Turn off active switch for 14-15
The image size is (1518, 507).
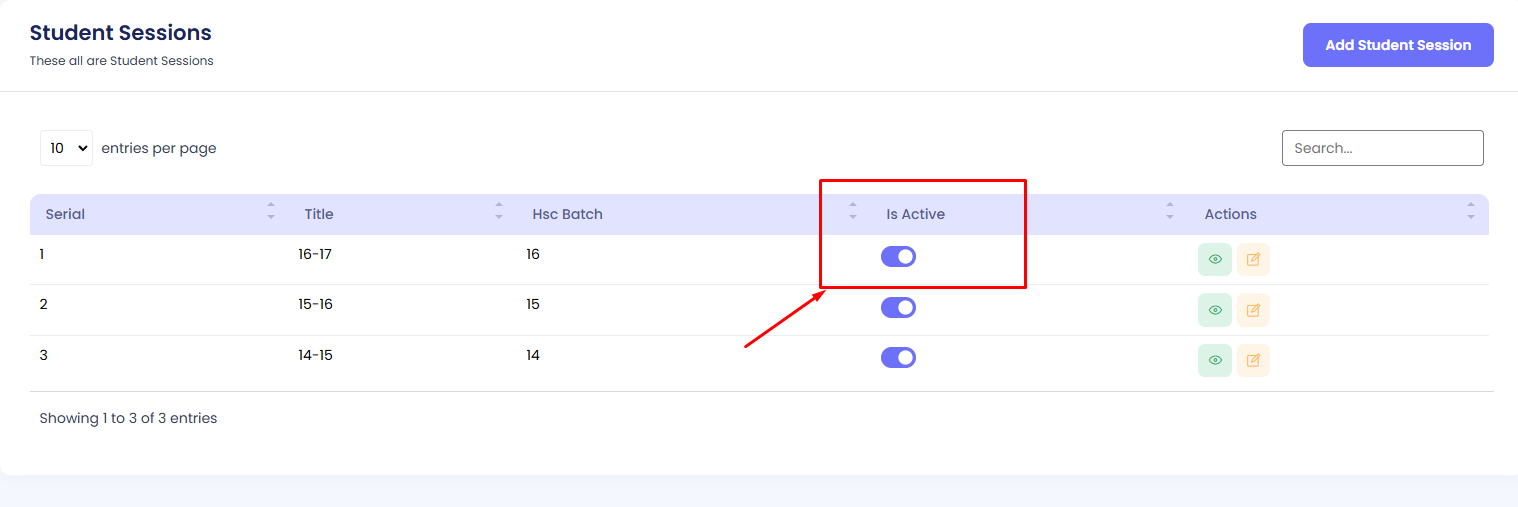pos(898,357)
